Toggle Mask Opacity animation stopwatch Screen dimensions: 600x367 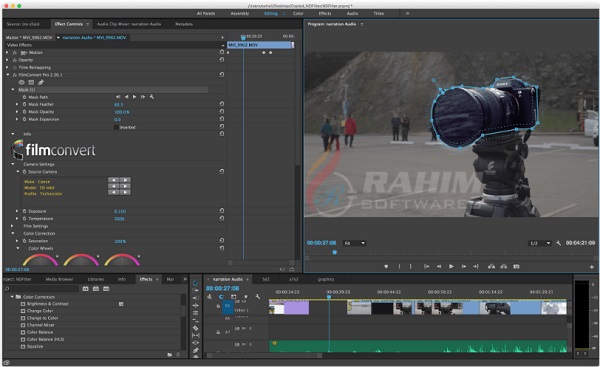[24, 112]
